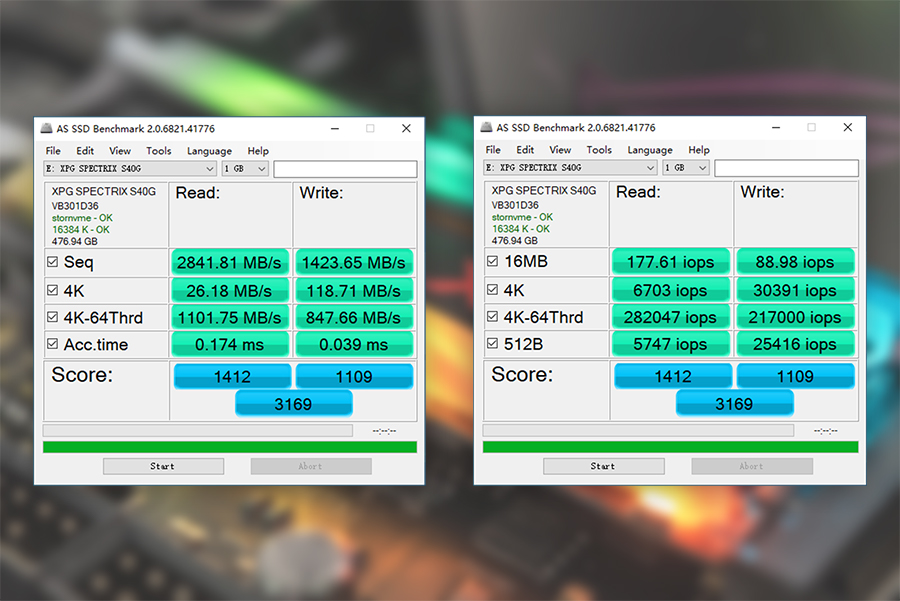Click the 4K-64Thrd read value 1101.75 MB/s
Viewport: 900px width, 601px height.
[230, 317]
